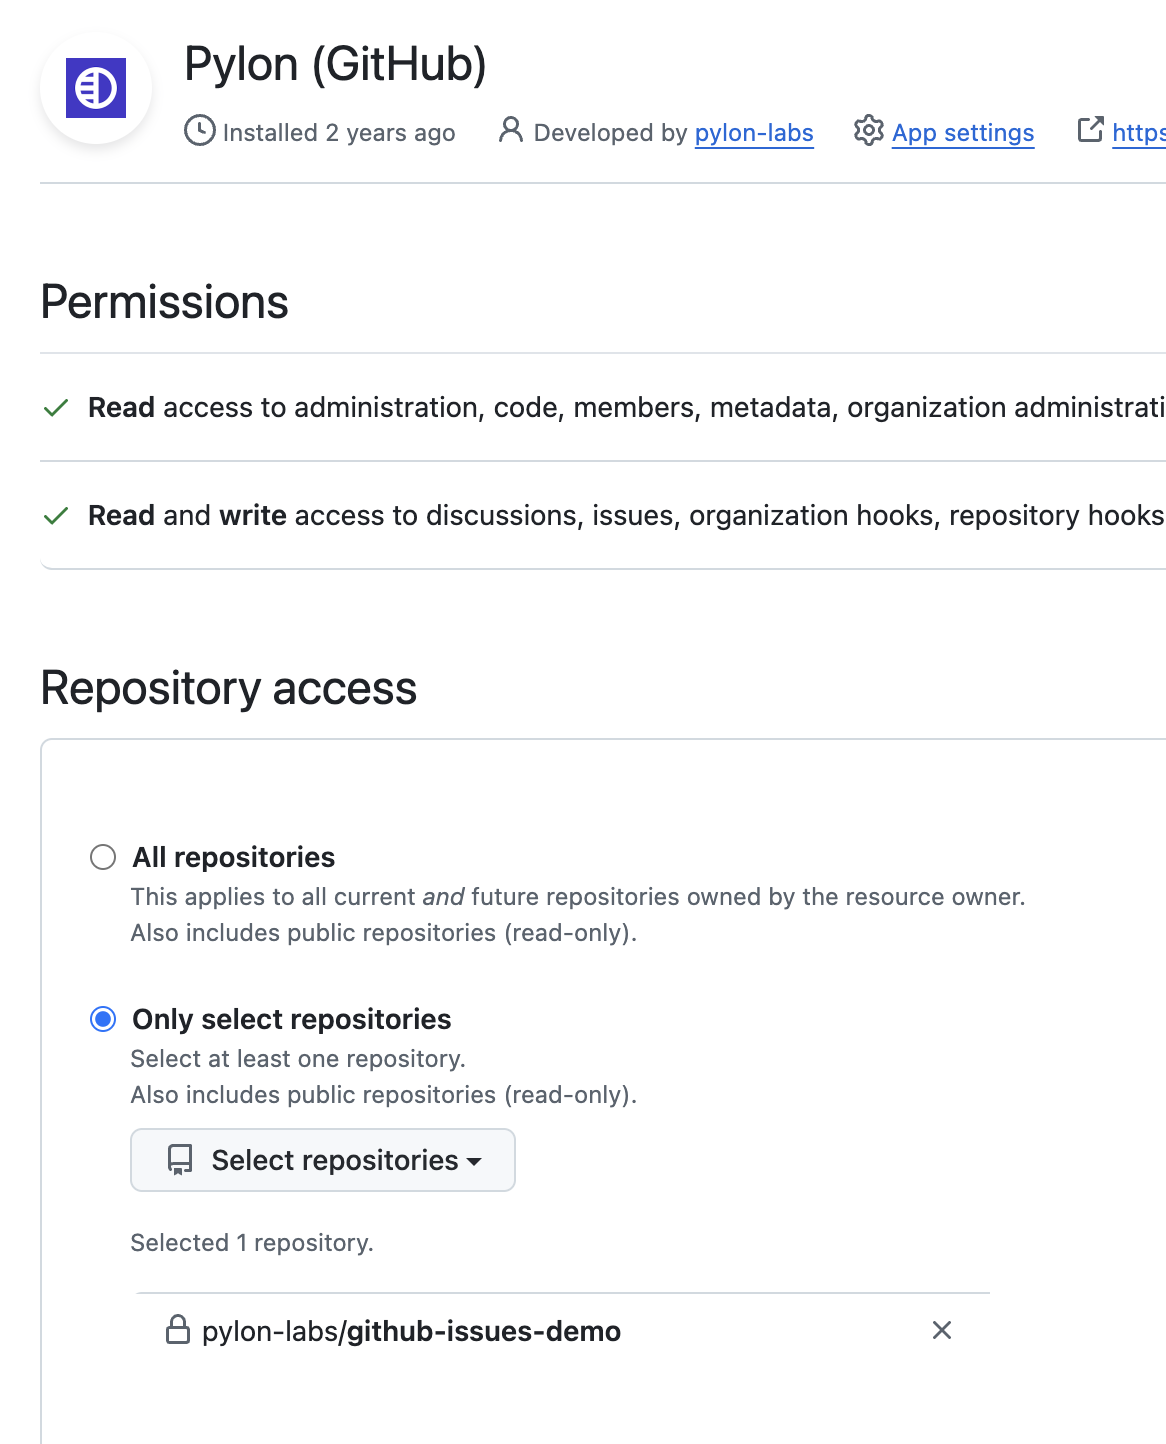The height and width of the screenshot is (1444, 1166).
Task: Click the lock icon beside github-issues-demo
Action: tap(179, 1330)
